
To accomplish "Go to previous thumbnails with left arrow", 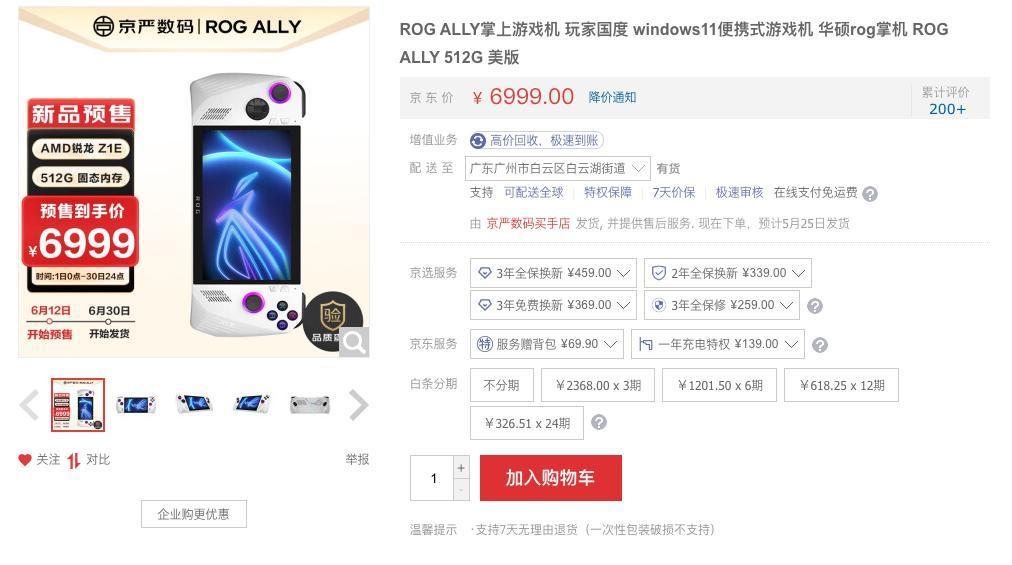I will point(29,406).
